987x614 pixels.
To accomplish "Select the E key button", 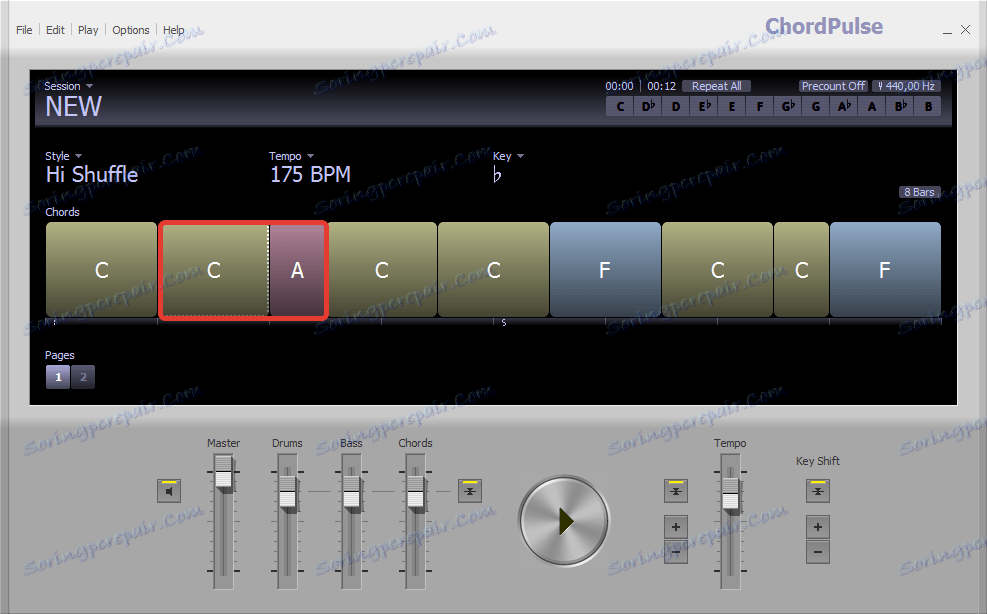I will point(732,106).
